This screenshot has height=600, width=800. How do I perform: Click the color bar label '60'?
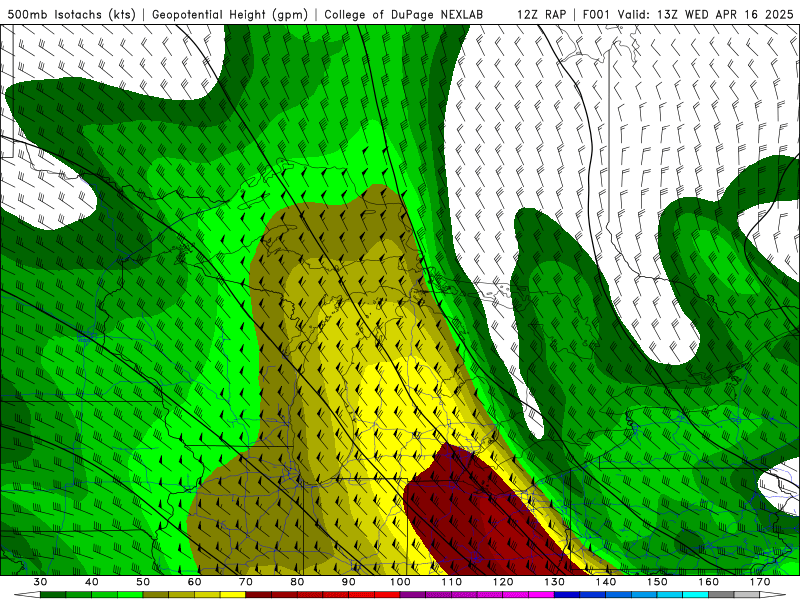(x=194, y=582)
